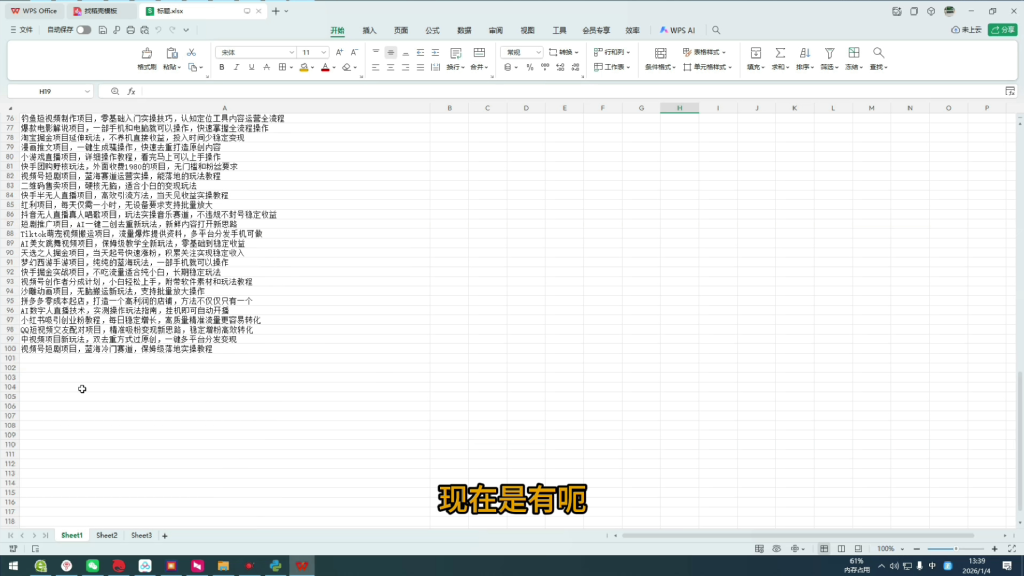Switch to Sheet2 worksheet
1024x576 pixels.
click(105, 535)
